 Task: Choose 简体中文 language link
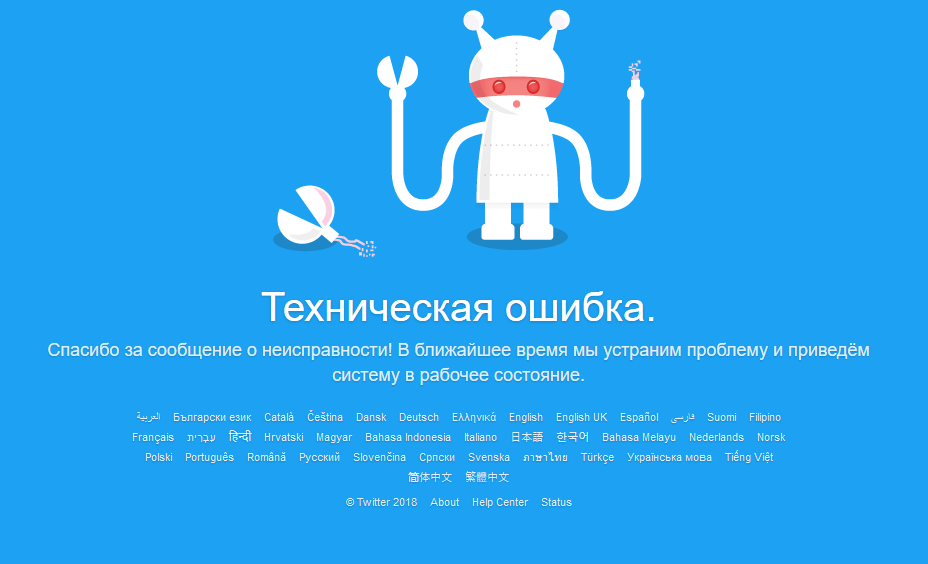pos(430,477)
